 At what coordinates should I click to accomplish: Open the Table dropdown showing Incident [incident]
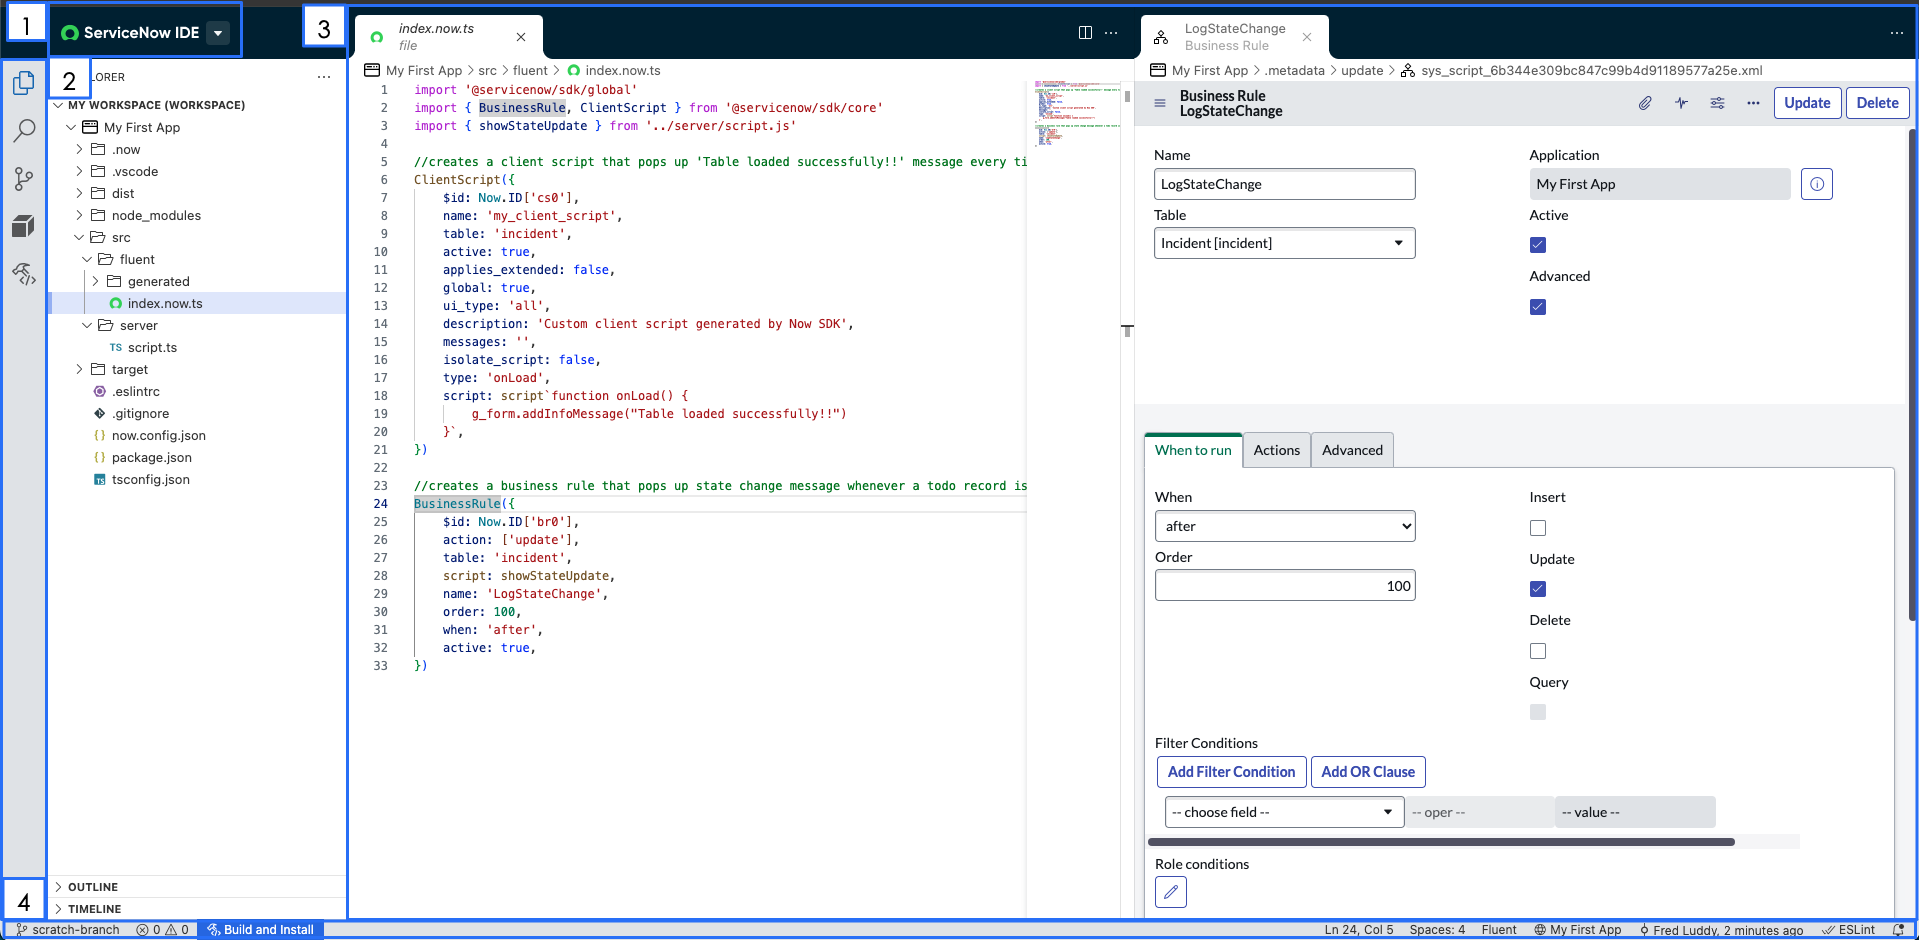click(1284, 243)
